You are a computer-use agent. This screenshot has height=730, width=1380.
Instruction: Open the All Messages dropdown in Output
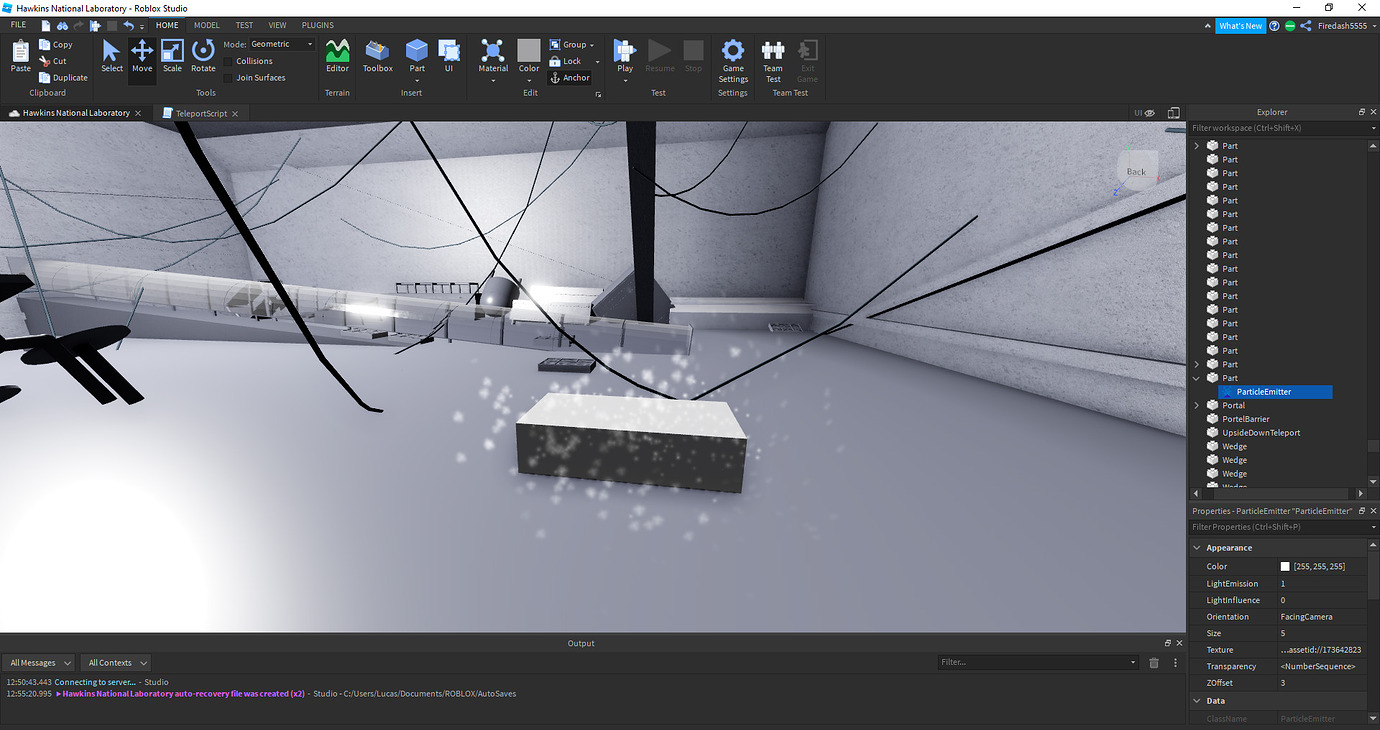[38, 662]
